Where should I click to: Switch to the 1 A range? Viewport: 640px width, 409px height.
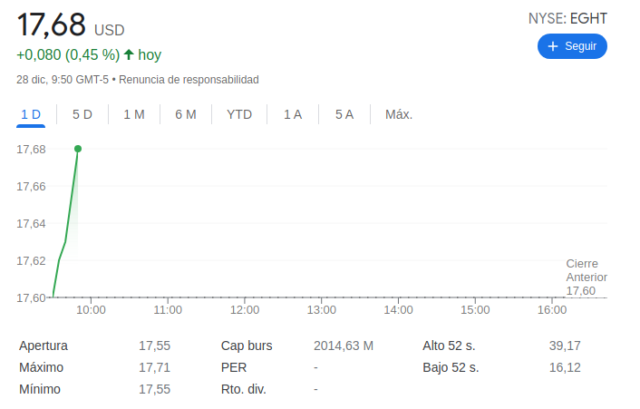coord(292,114)
